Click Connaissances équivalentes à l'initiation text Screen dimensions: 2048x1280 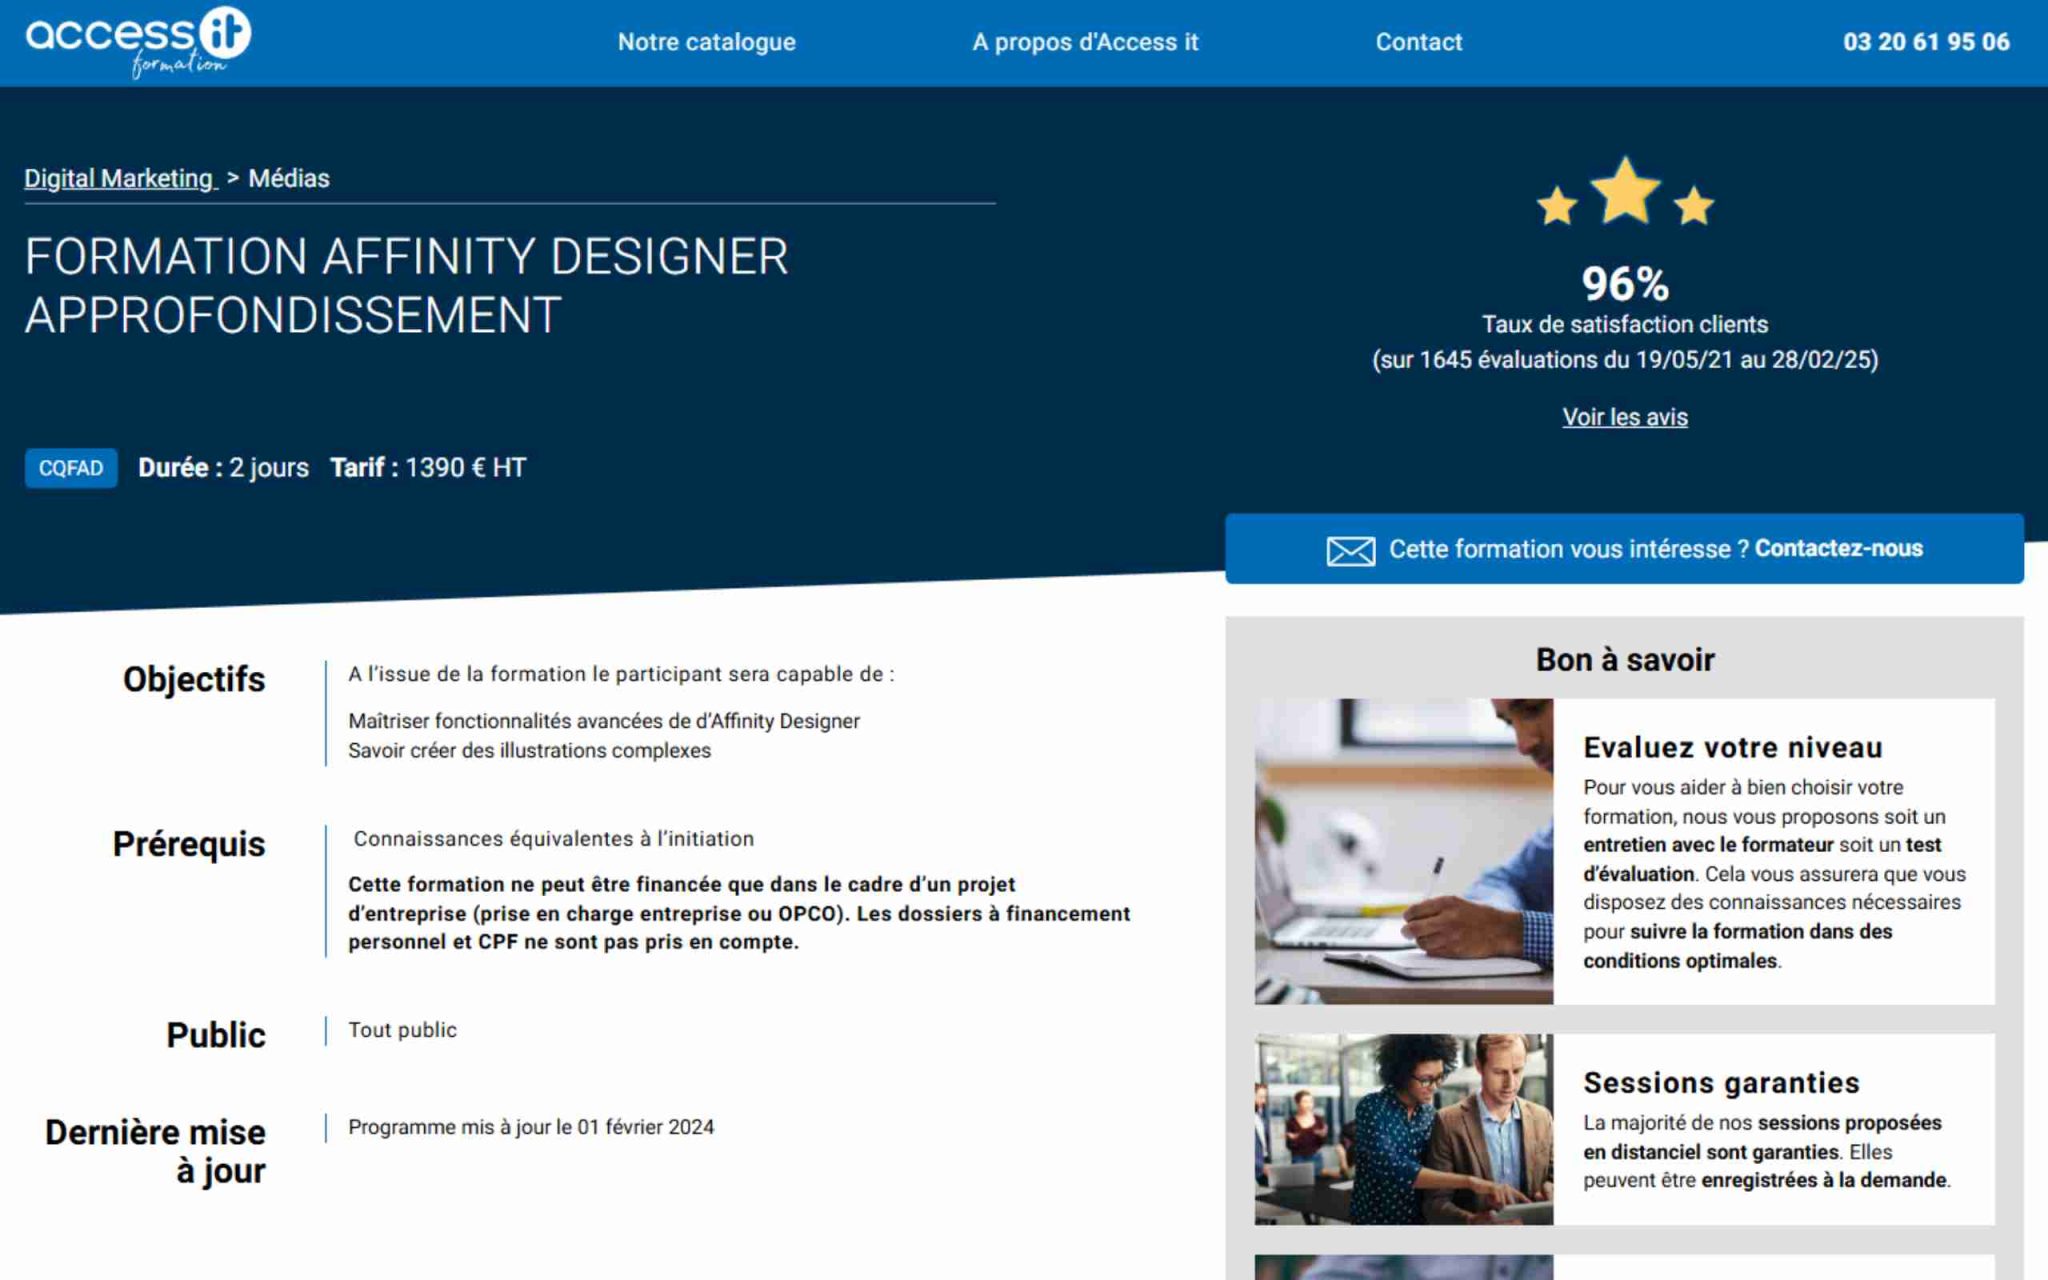(x=553, y=839)
